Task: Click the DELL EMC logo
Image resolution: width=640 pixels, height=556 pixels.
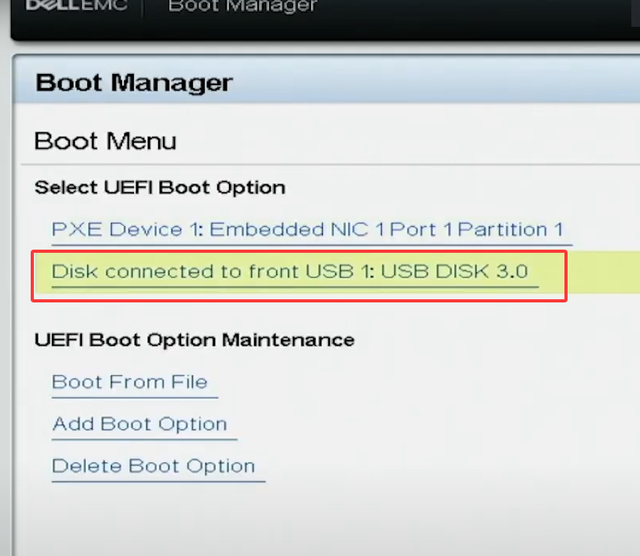Action: (x=76, y=5)
